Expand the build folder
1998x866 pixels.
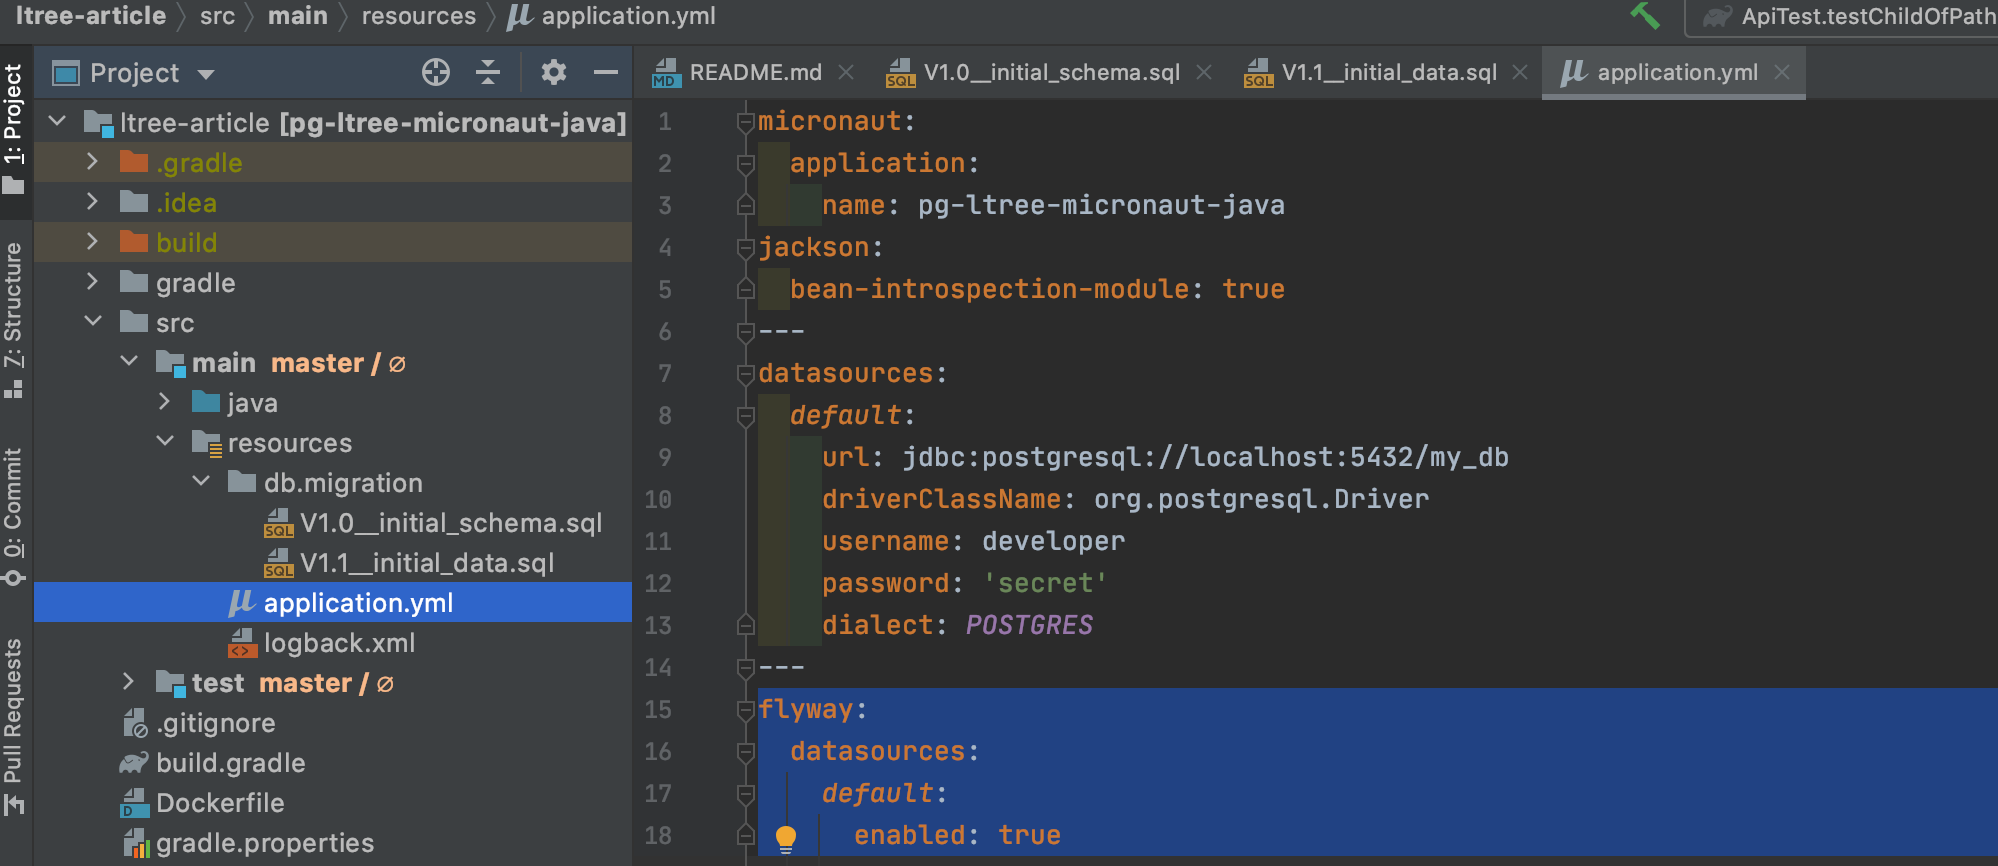click(x=93, y=241)
